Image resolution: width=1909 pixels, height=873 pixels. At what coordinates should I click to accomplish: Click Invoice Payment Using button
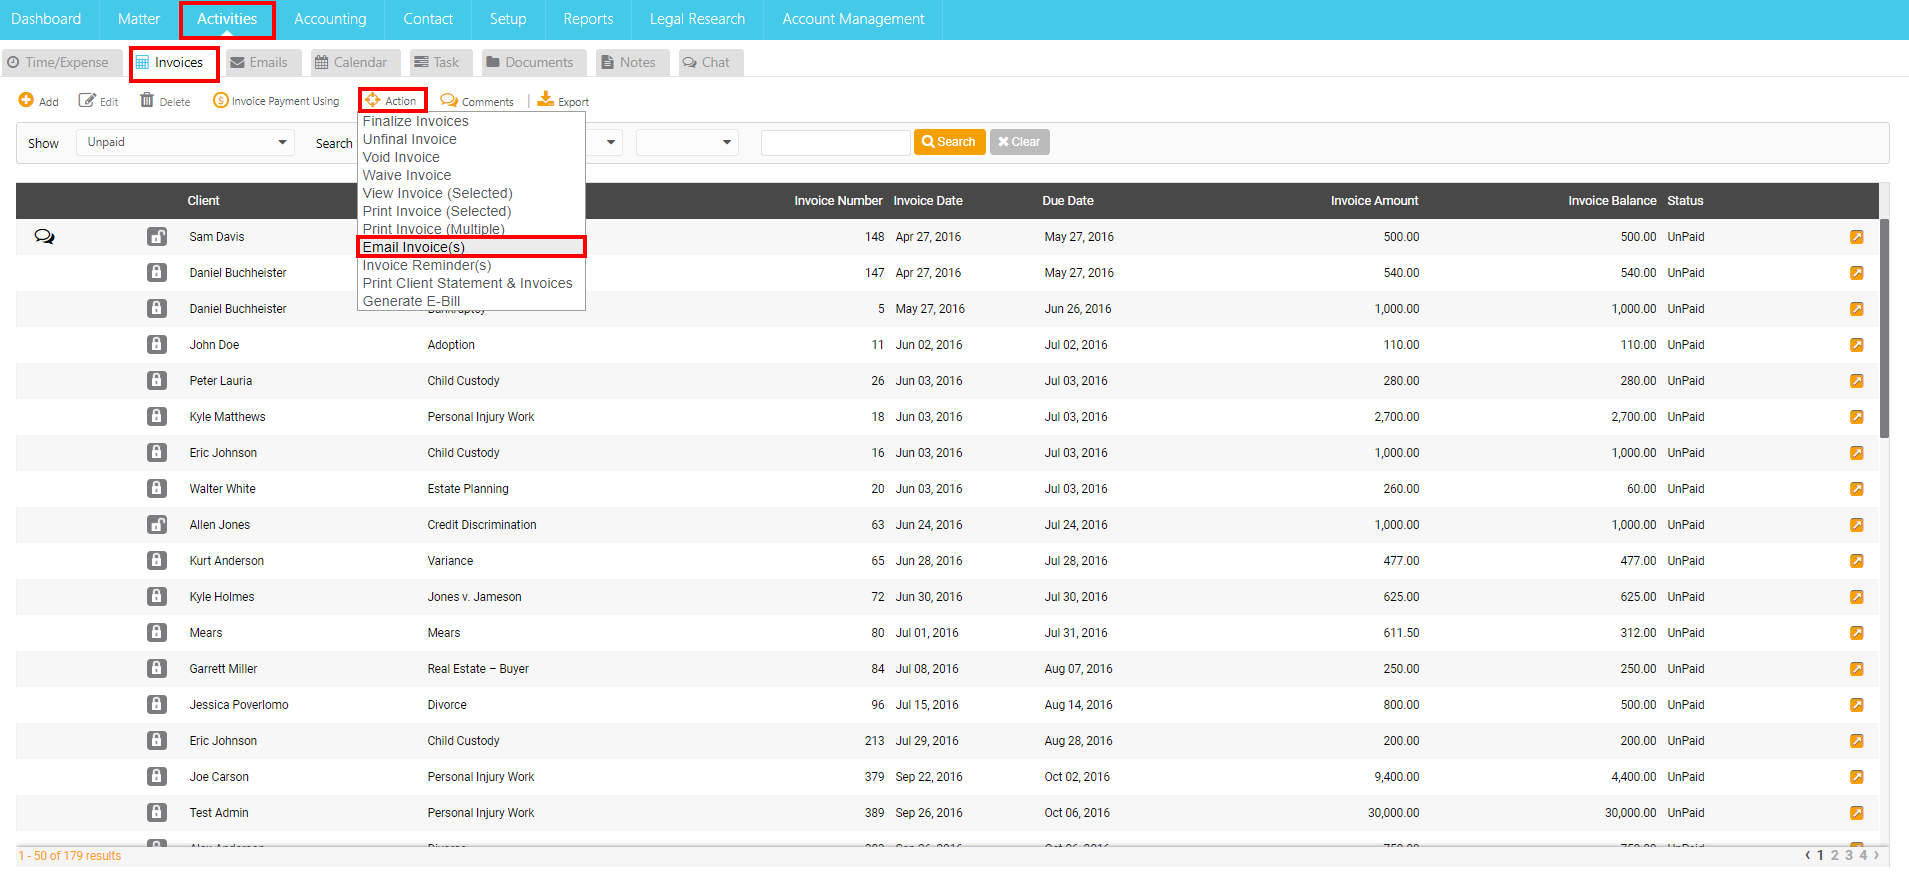pyautogui.click(x=276, y=101)
